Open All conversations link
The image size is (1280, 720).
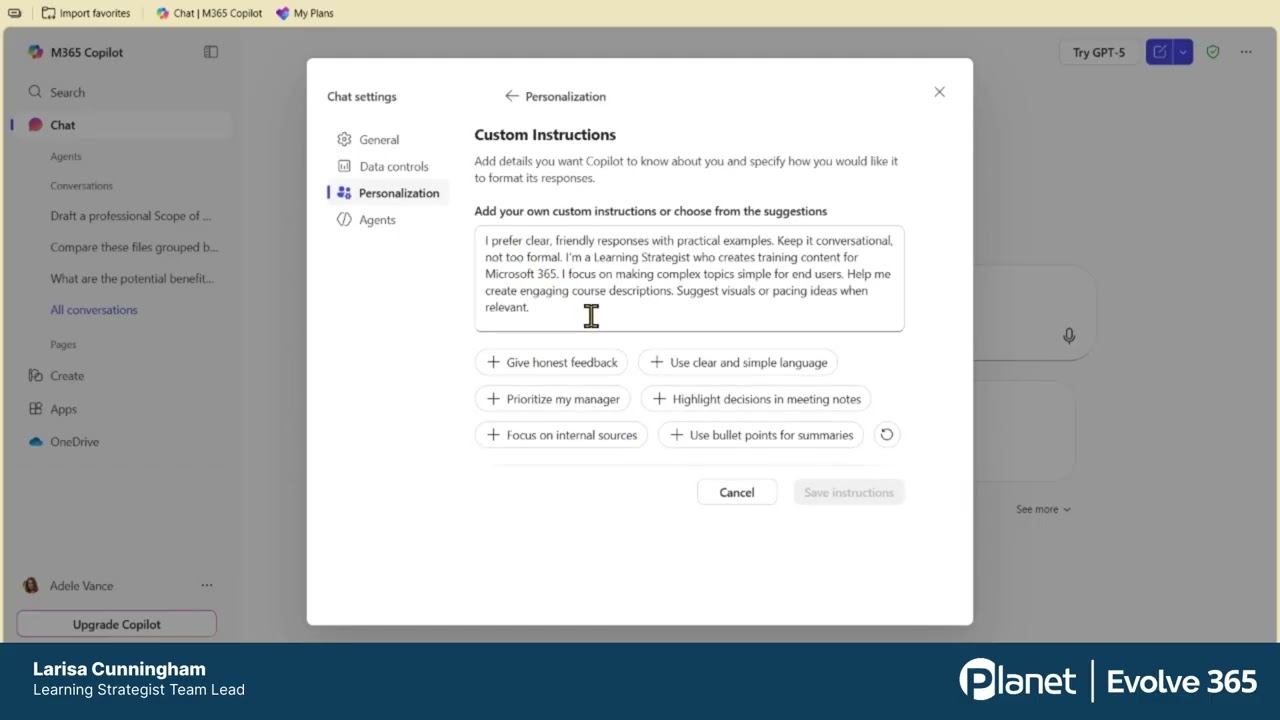click(94, 310)
